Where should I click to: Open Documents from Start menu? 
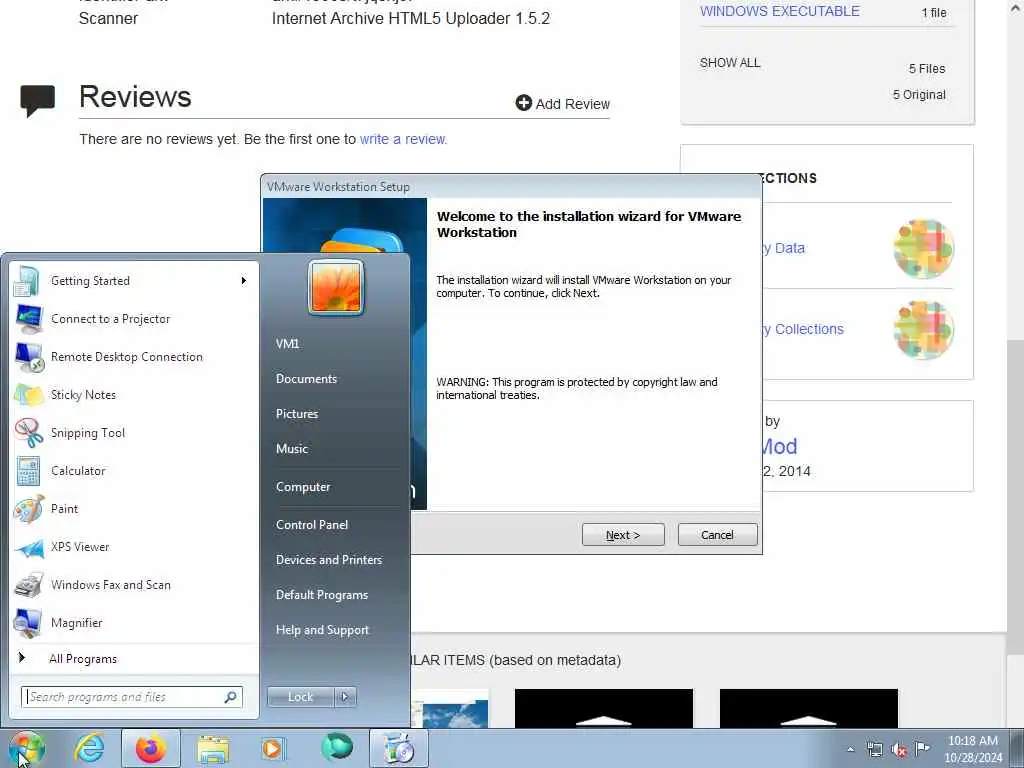(306, 379)
